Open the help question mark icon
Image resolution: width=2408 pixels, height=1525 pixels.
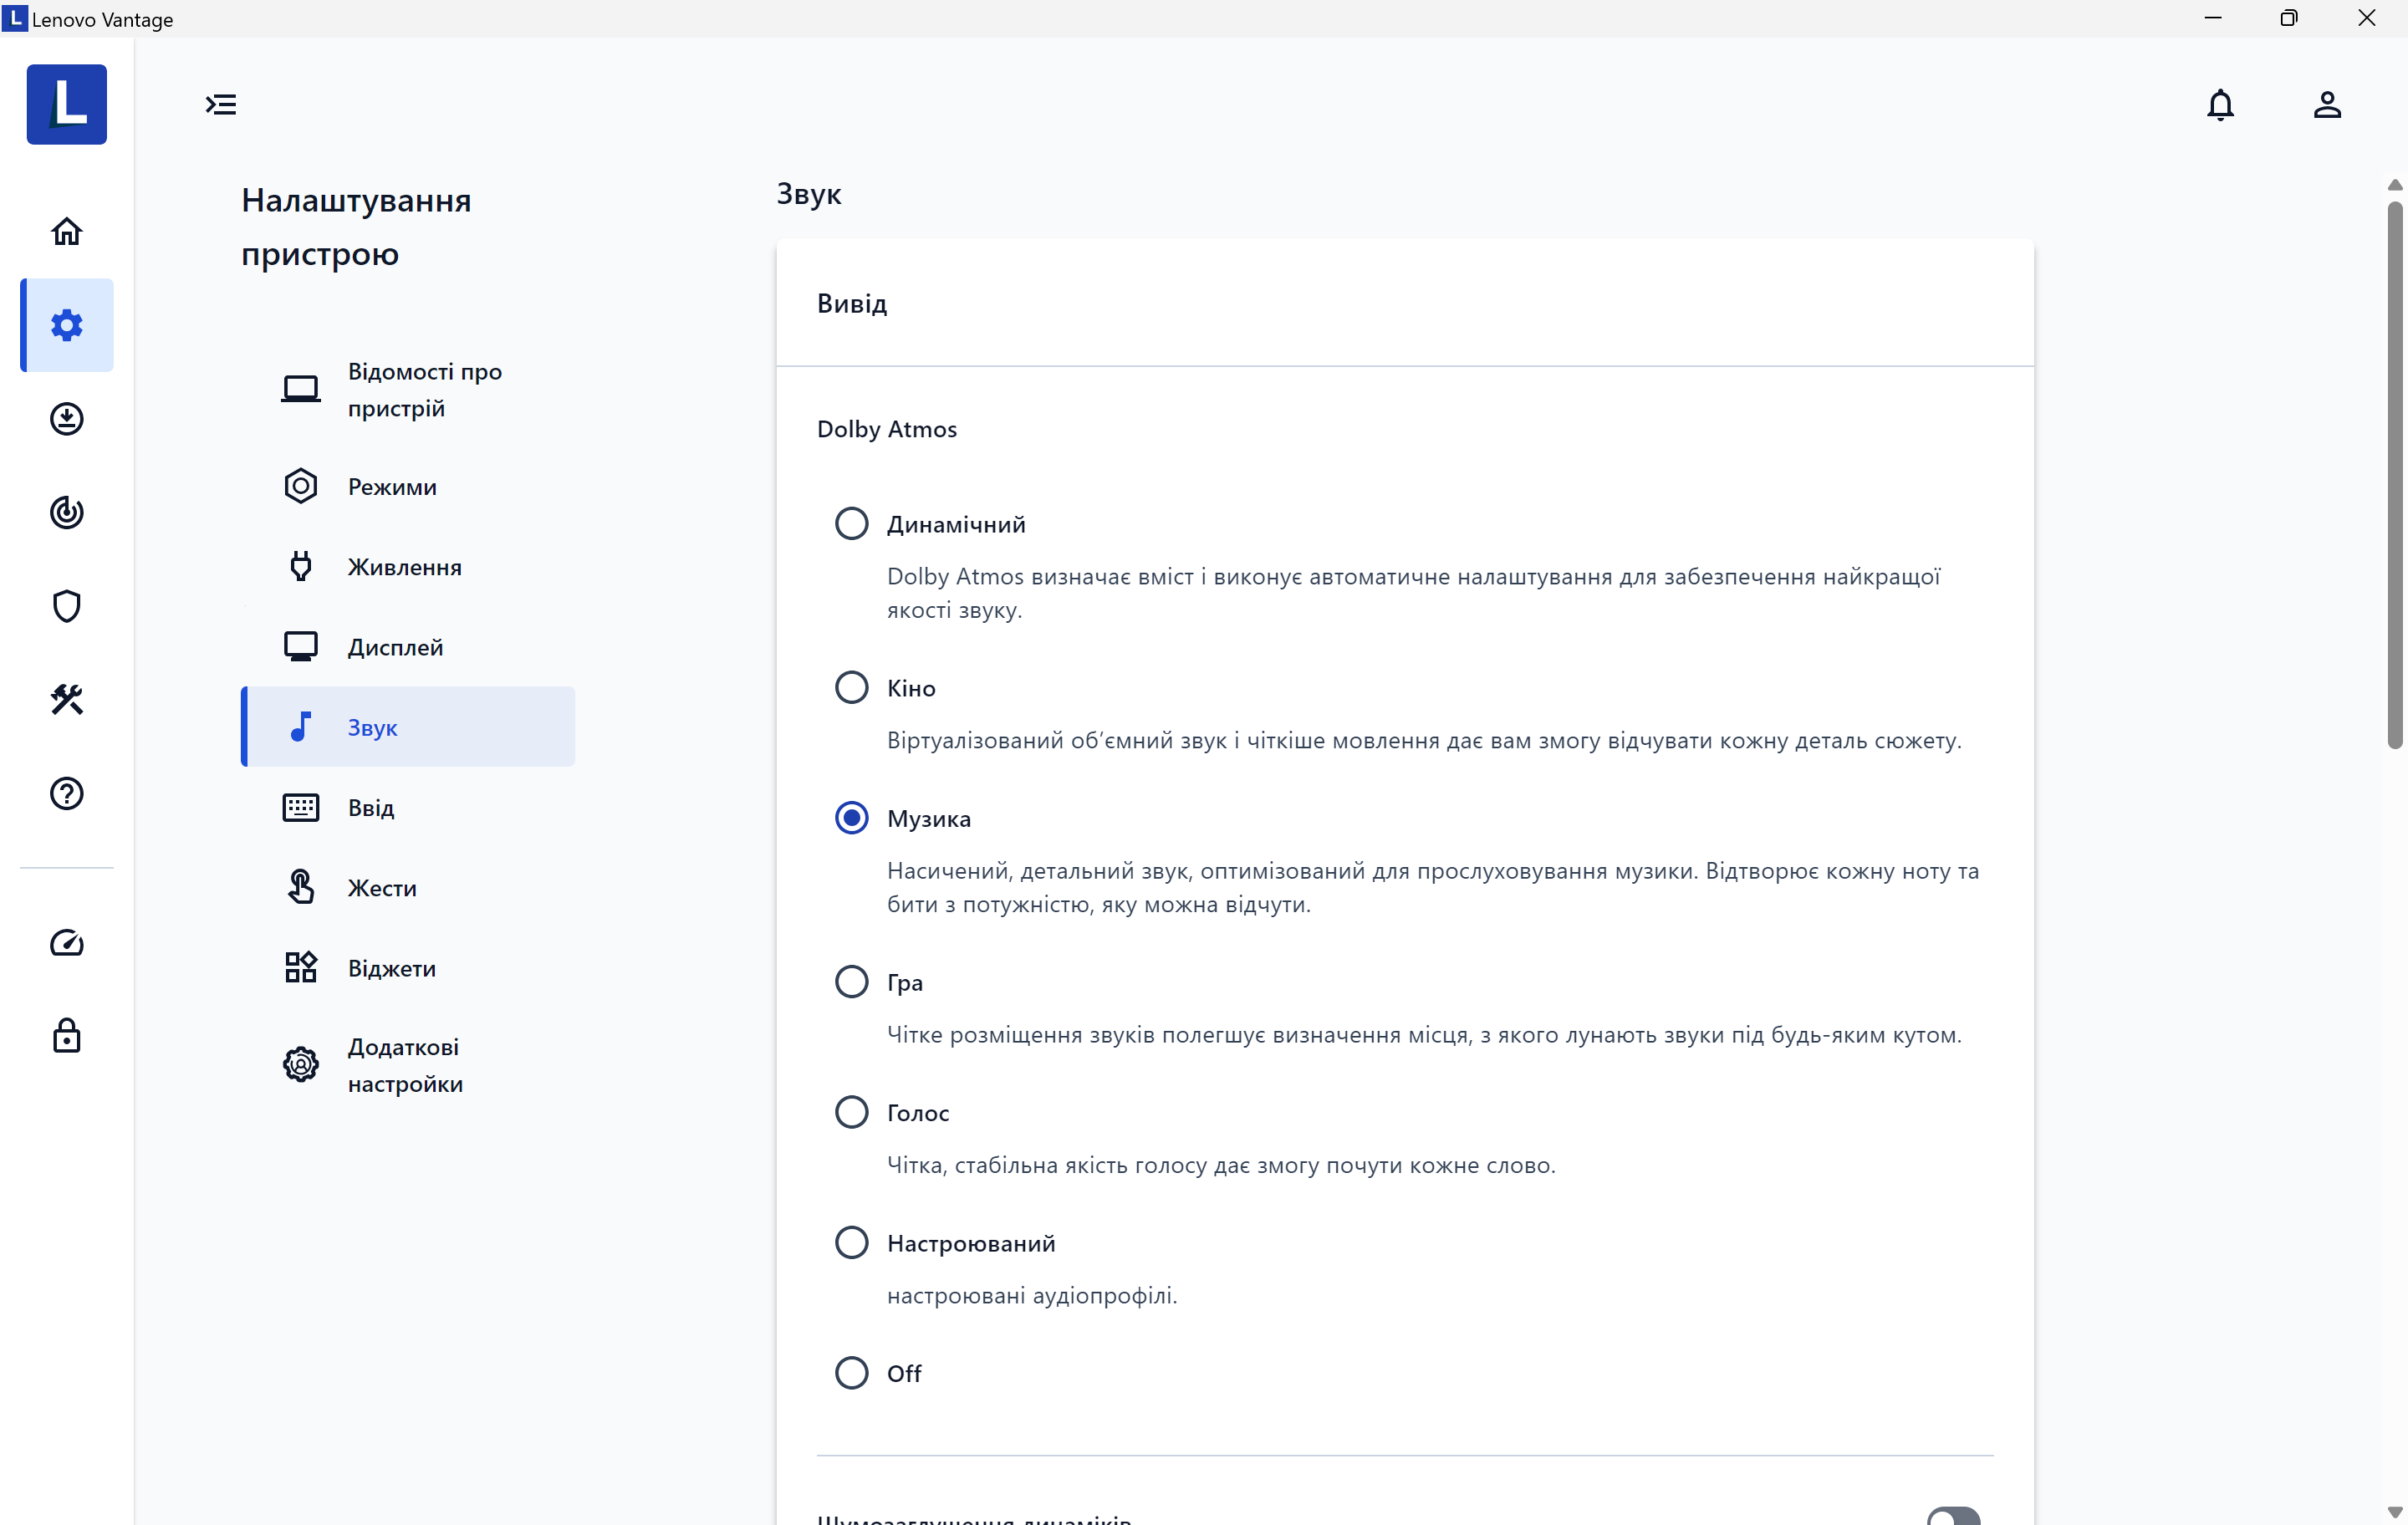[66, 793]
